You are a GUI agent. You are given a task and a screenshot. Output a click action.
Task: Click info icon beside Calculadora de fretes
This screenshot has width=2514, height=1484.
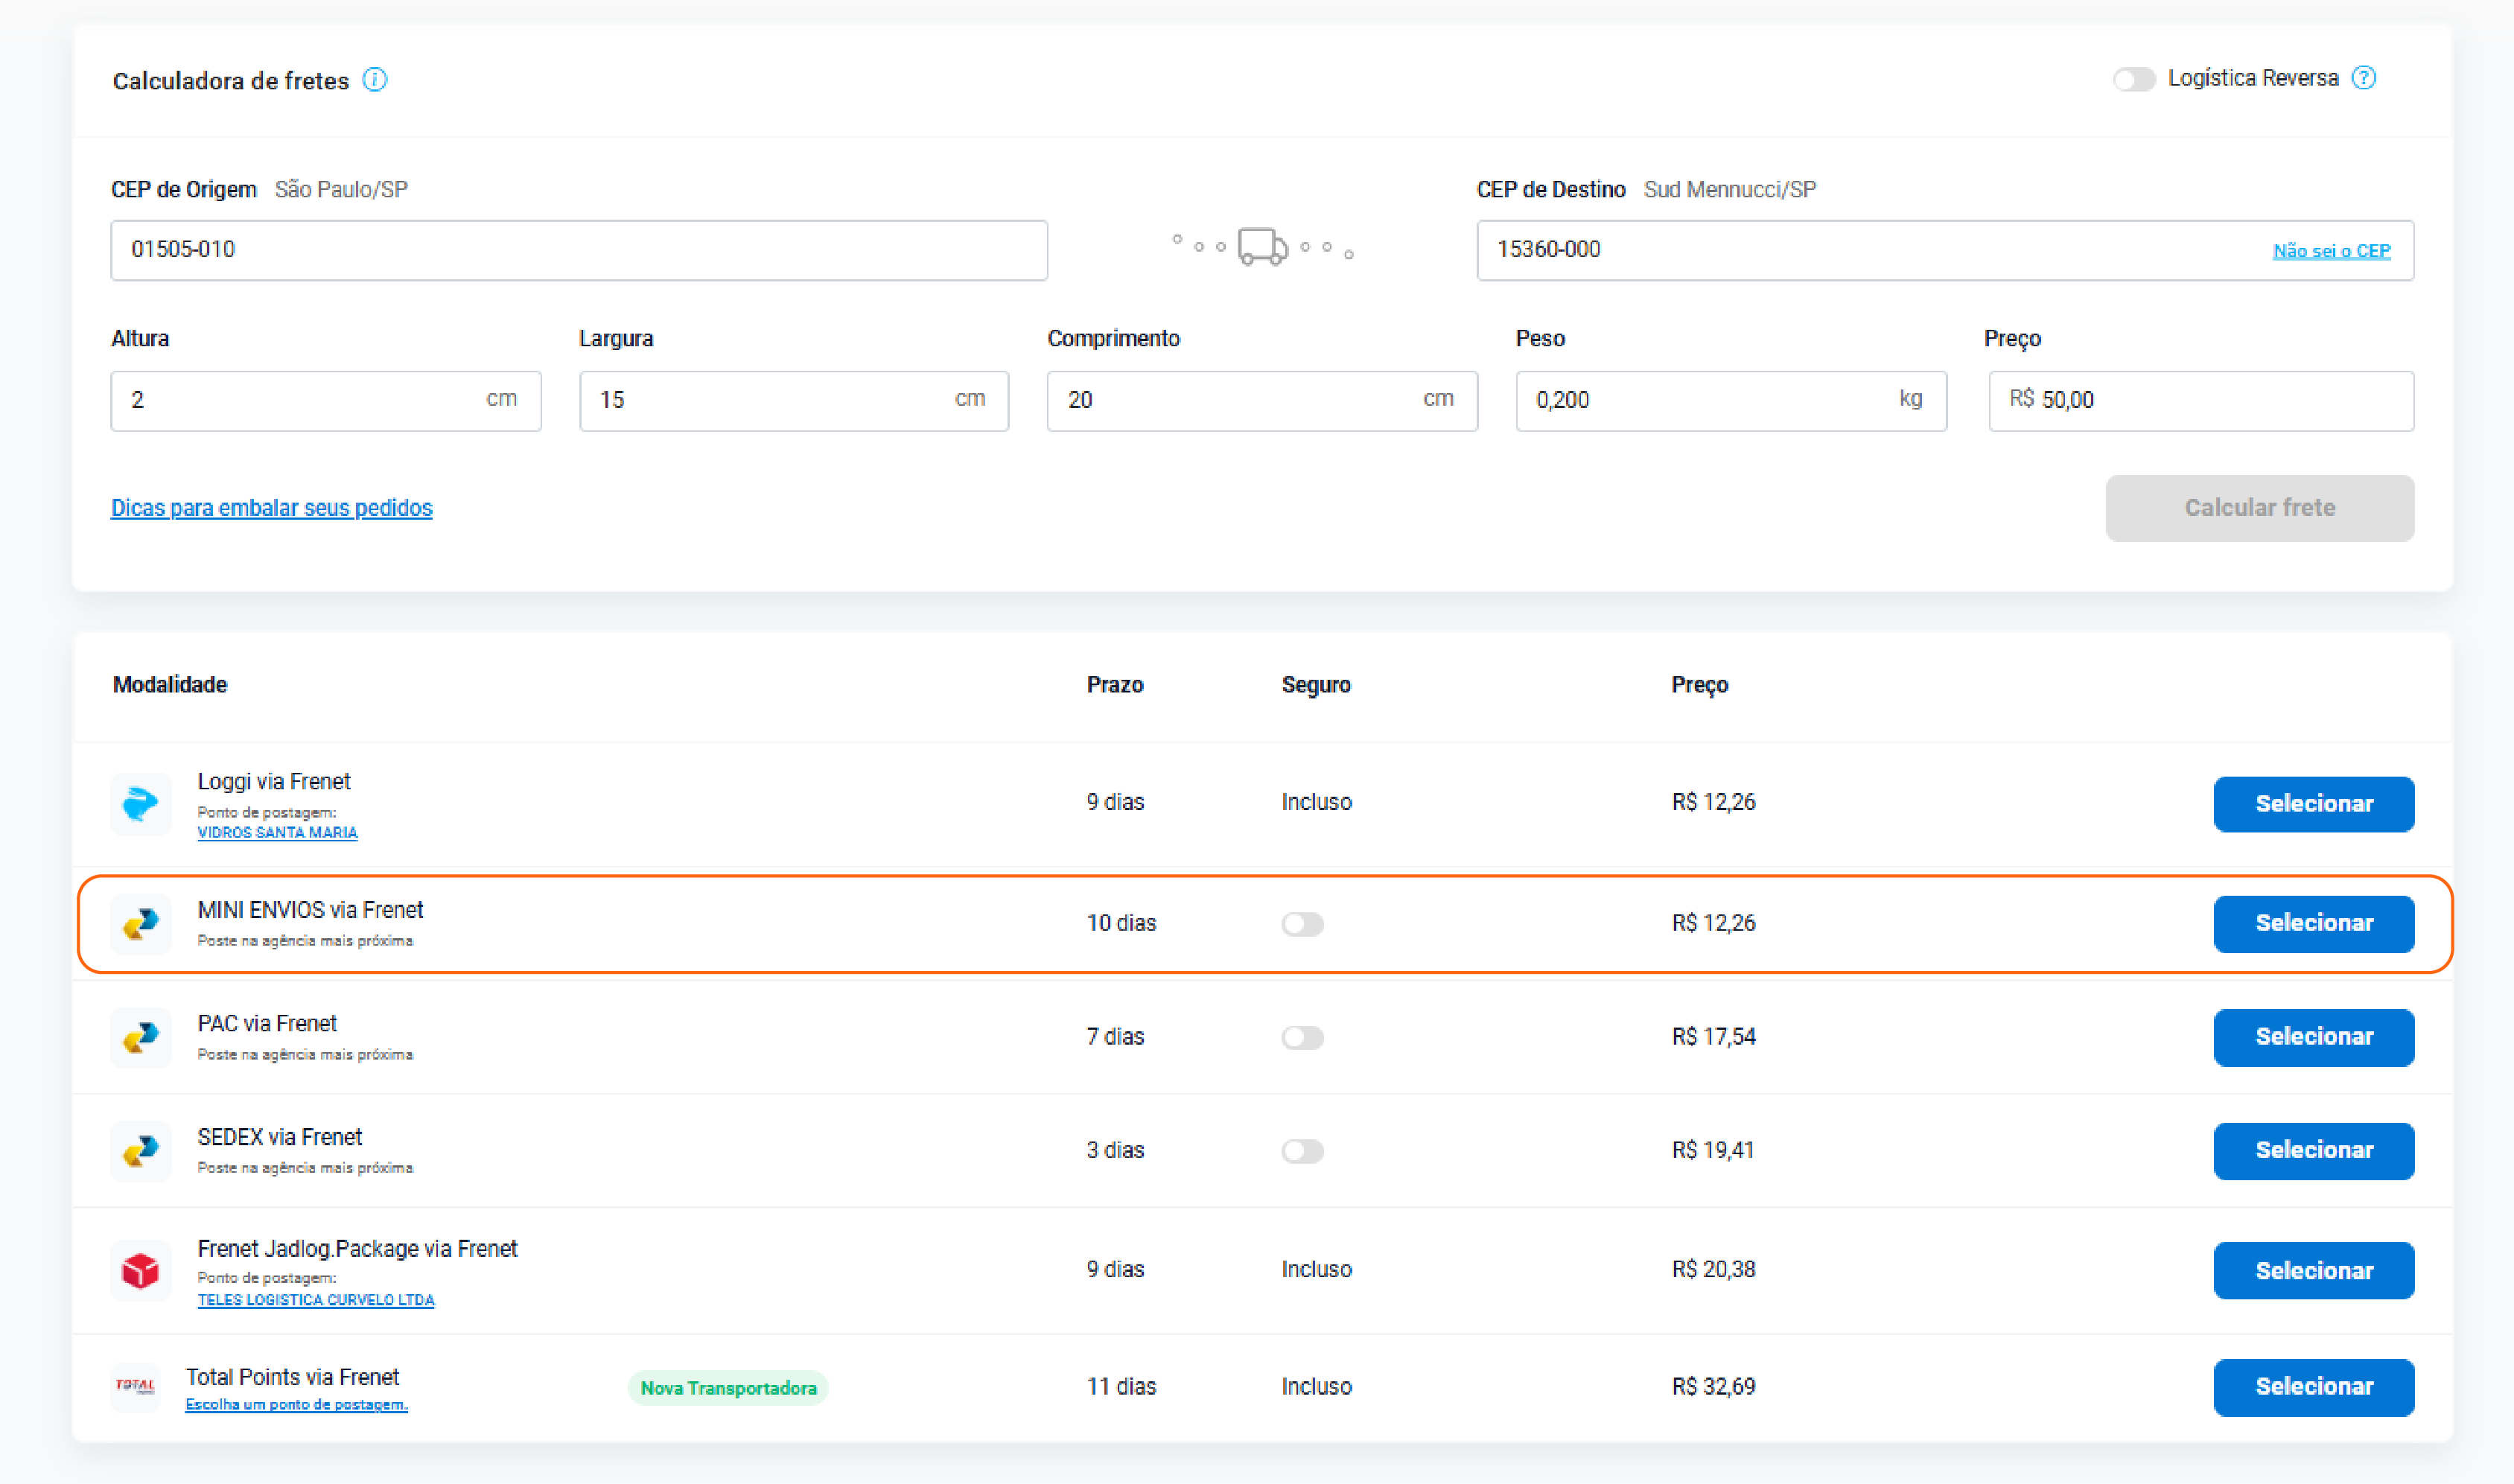(x=375, y=80)
